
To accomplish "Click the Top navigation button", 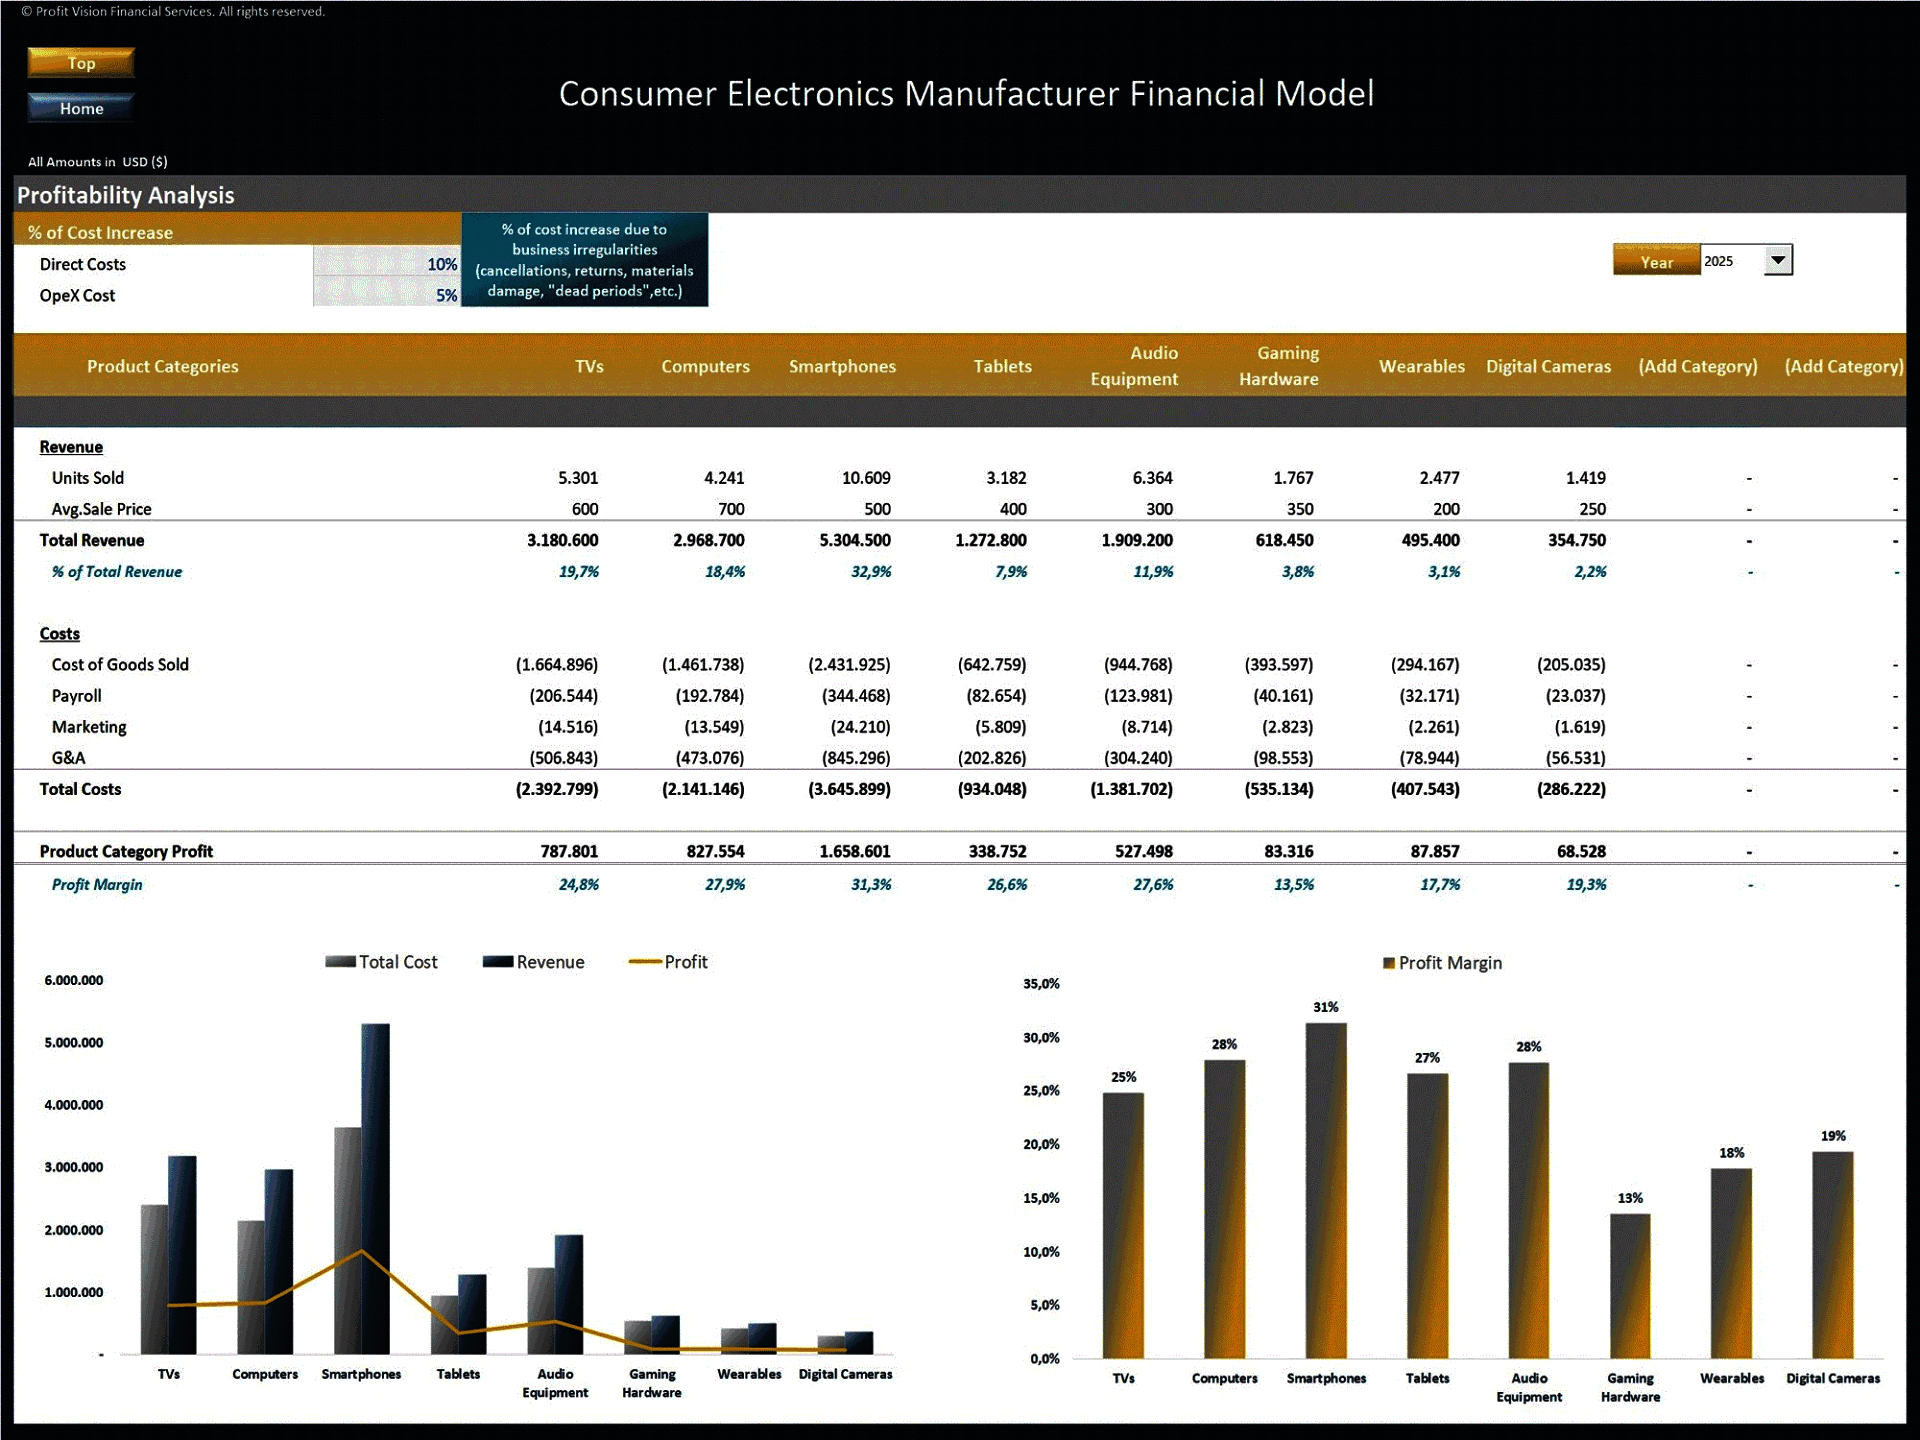I will pyautogui.click(x=80, y=62).
